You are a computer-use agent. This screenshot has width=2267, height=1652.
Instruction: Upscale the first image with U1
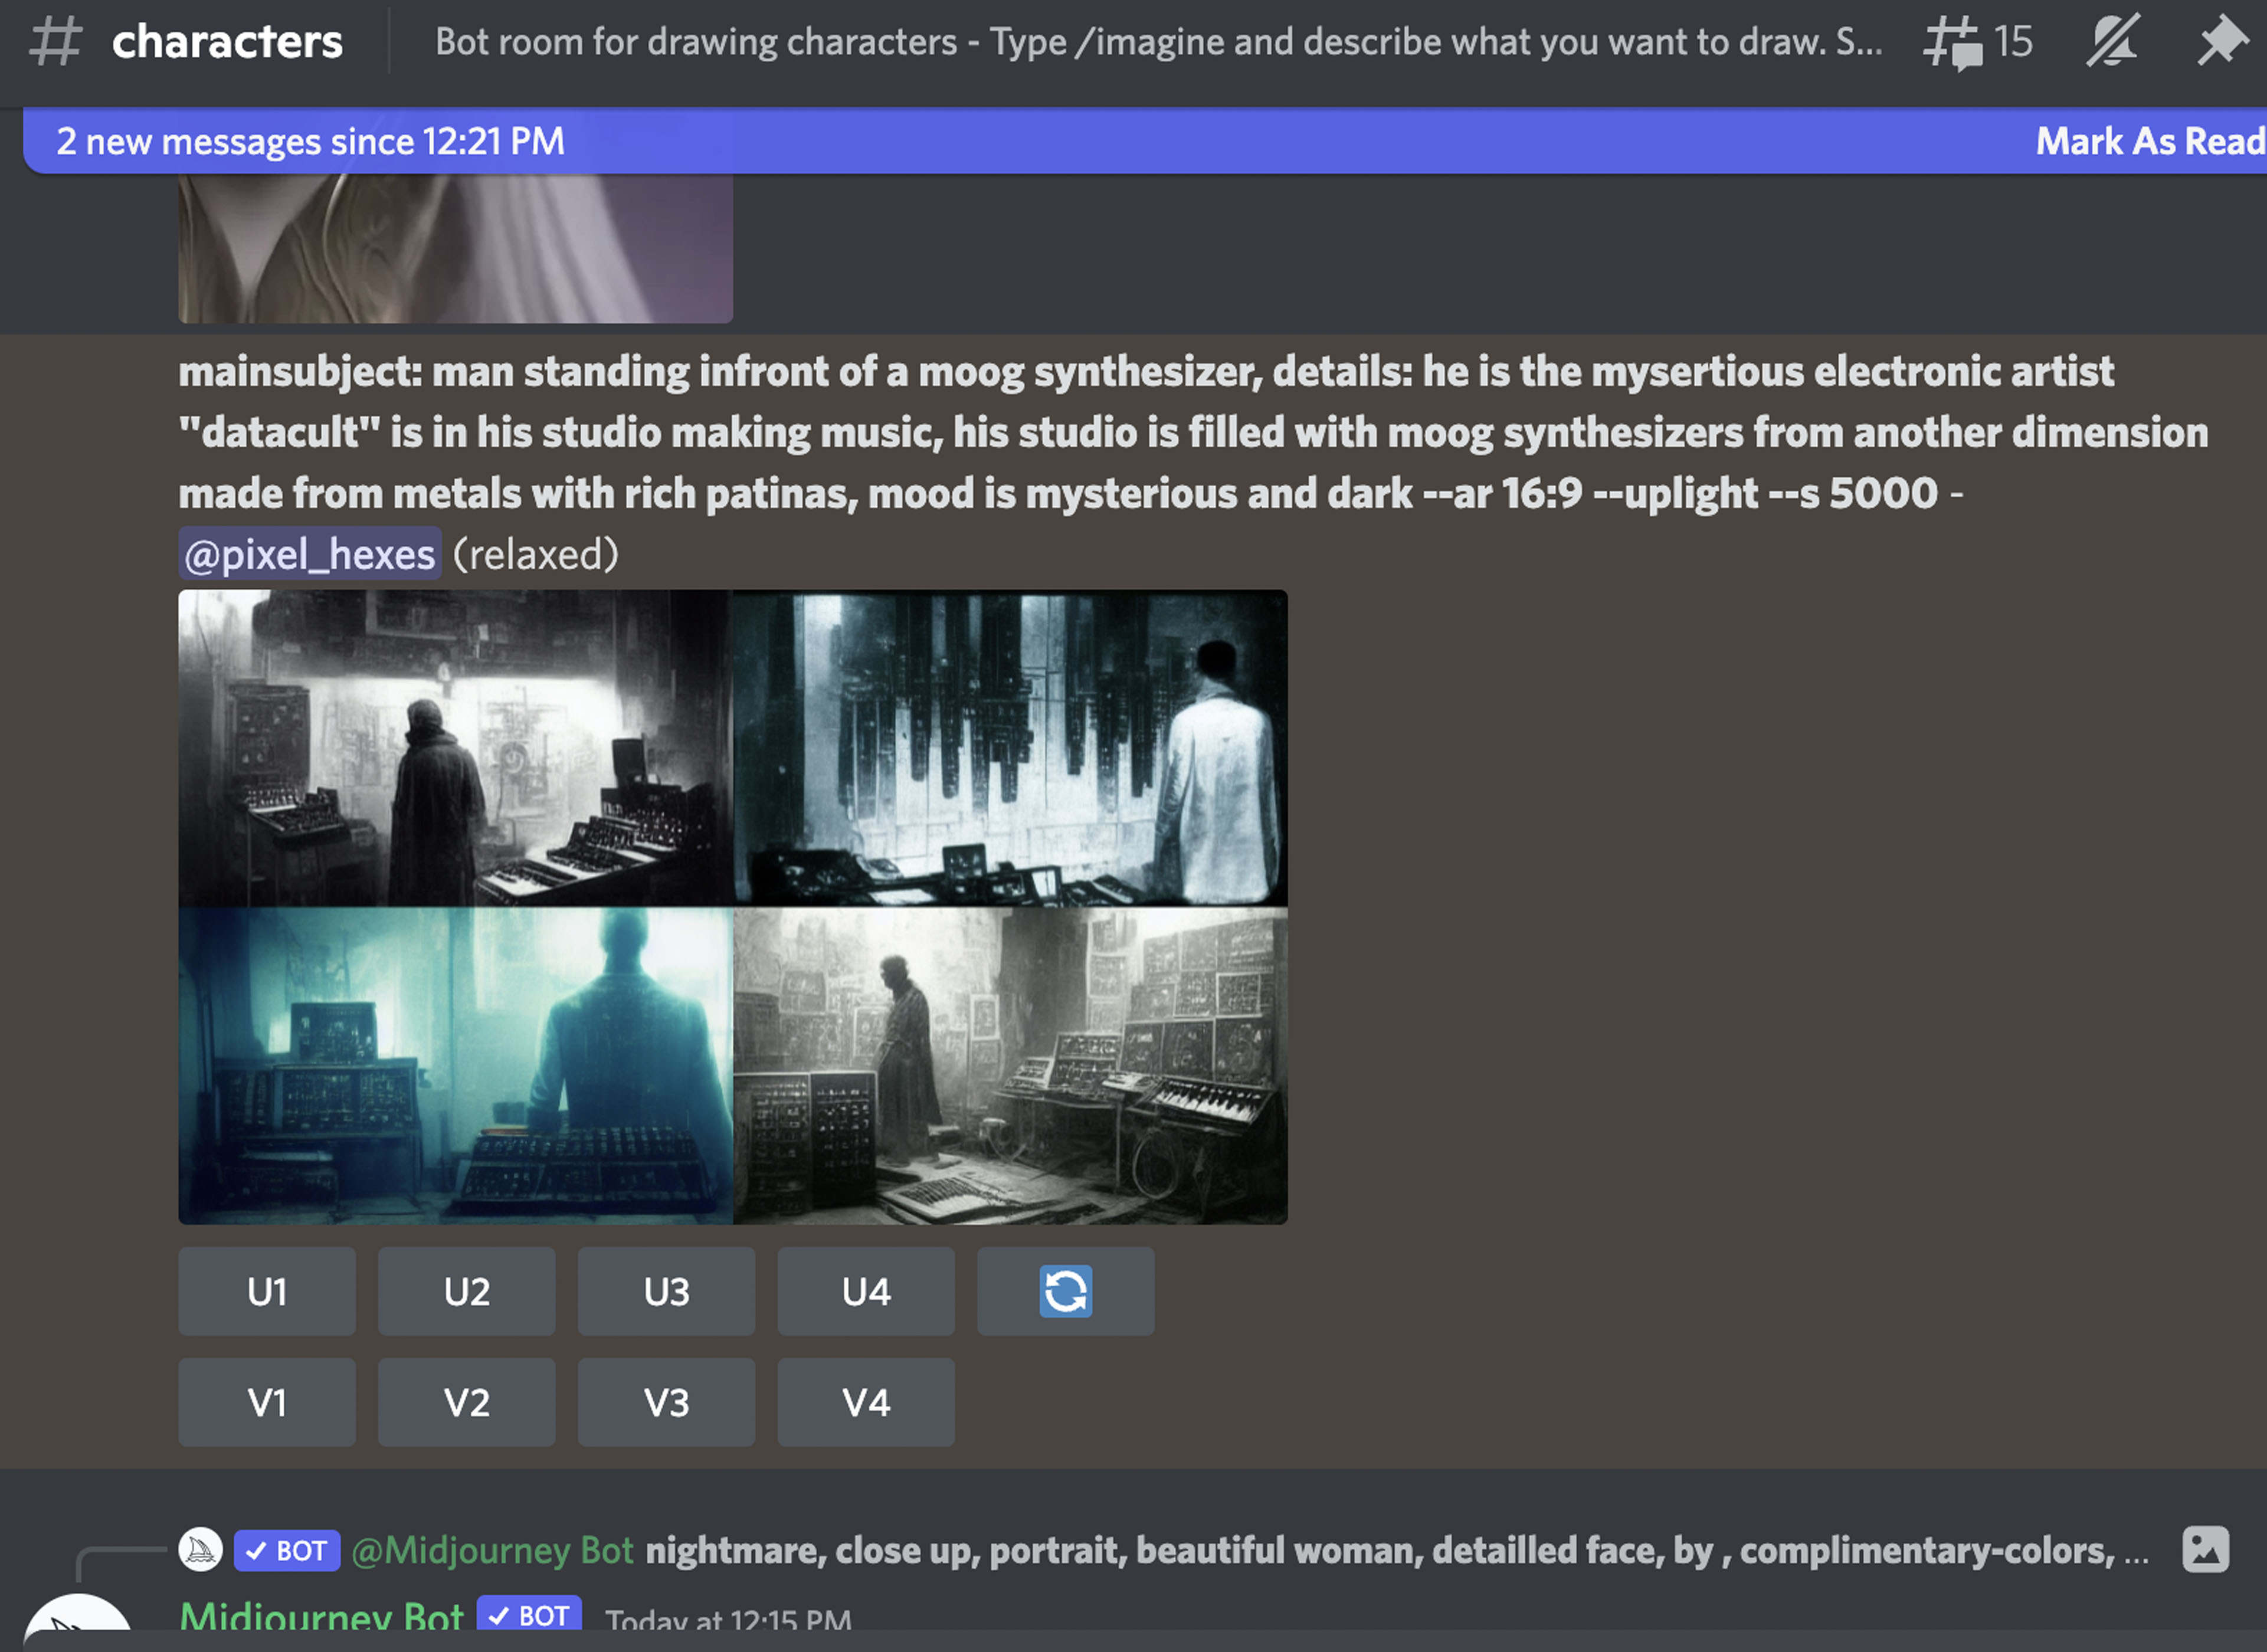(x=267, y=1291)
